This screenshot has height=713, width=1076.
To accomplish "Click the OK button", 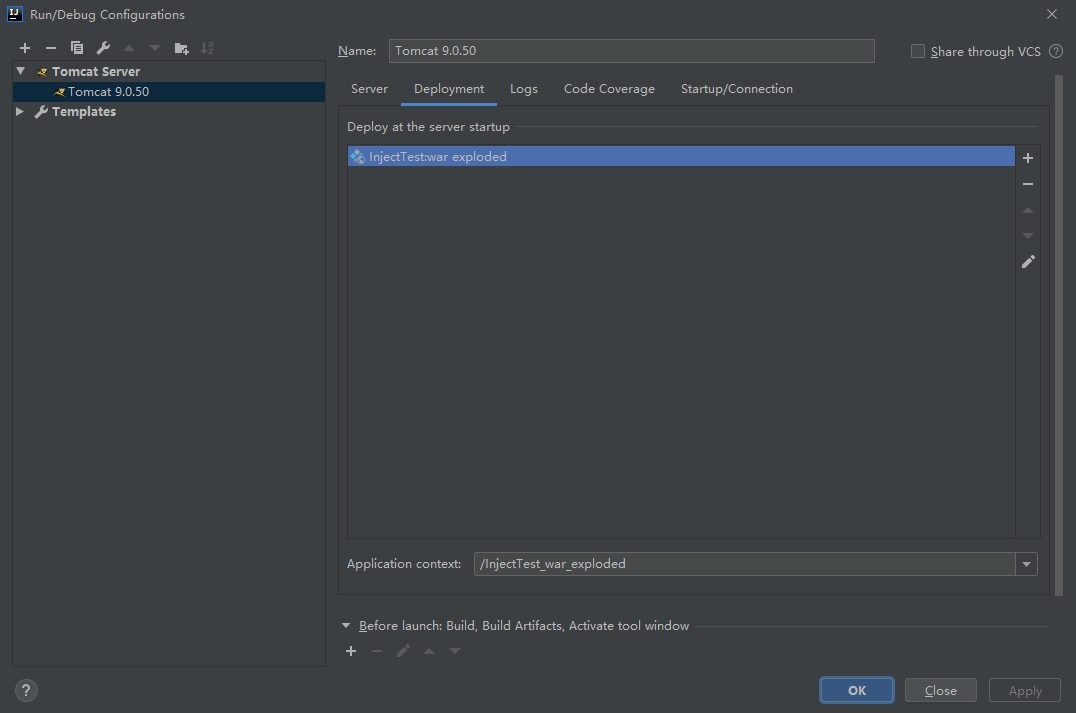I will [x=857, y=690].
